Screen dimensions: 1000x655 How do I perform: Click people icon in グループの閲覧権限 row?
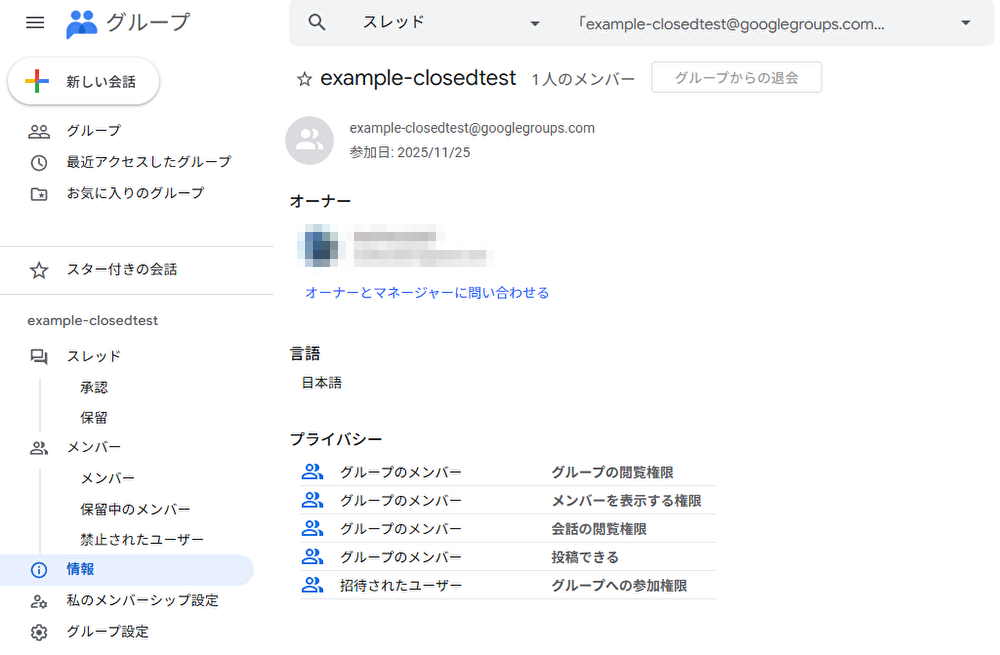(312, 472)
